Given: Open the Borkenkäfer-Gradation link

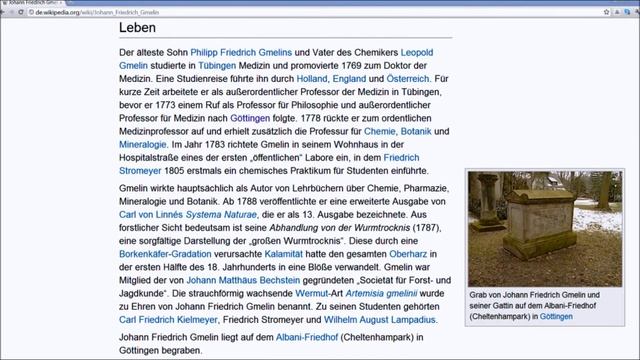Looking at the screenshot, I should [x=165, y=254].
